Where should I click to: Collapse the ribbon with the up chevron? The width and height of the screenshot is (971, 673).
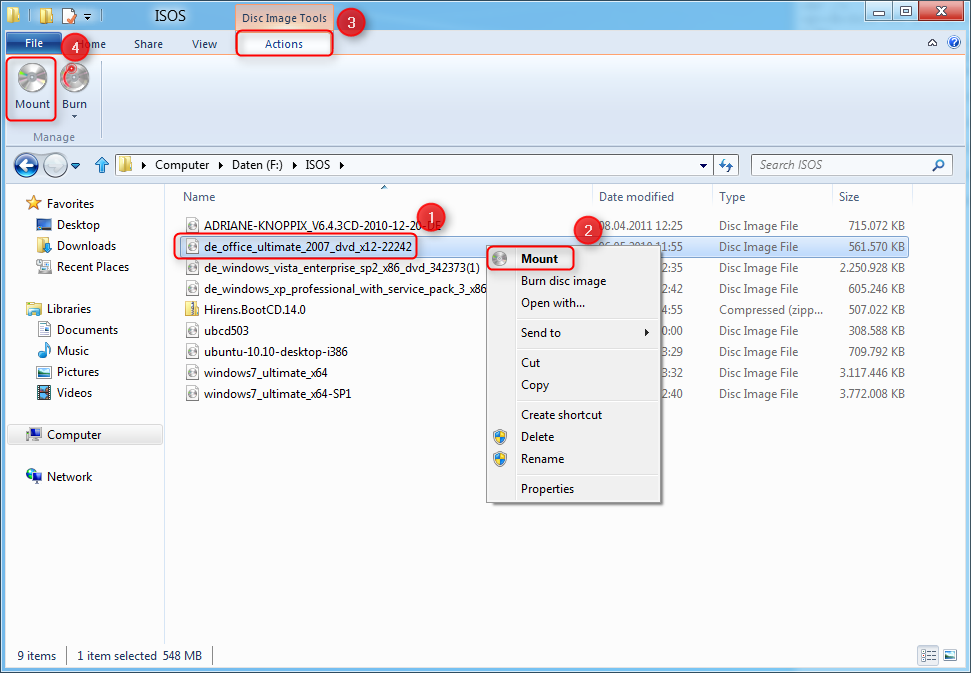pyautogui.click(x=932, y=43)
